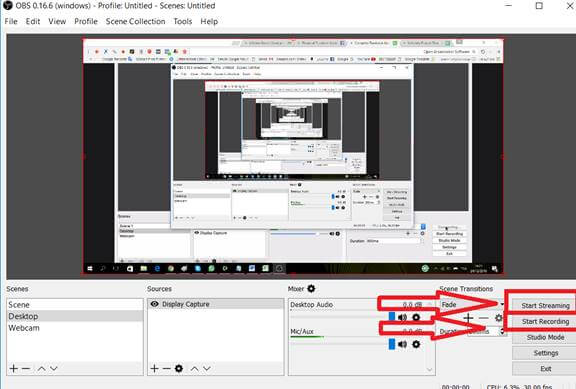
Task: Remove selected scene with minus icon
Action: click(26, 368)
